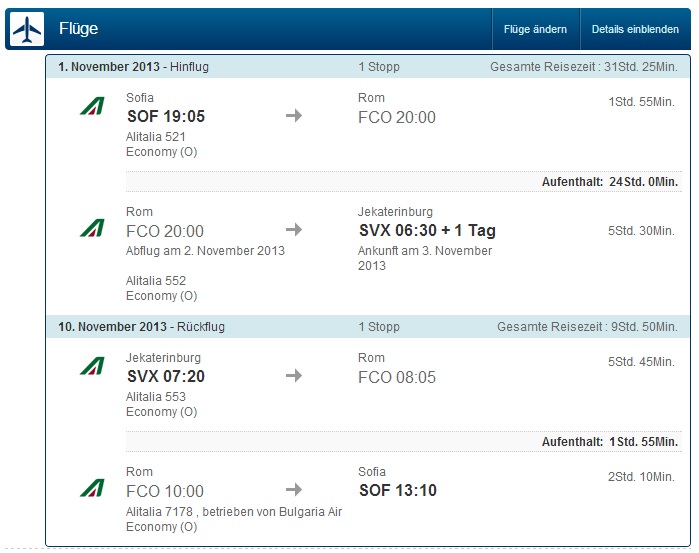Image resolution: width=699 pixels, height=553 pixels.
Task: Show details via Details einblenden
Action: click(635, 29)
